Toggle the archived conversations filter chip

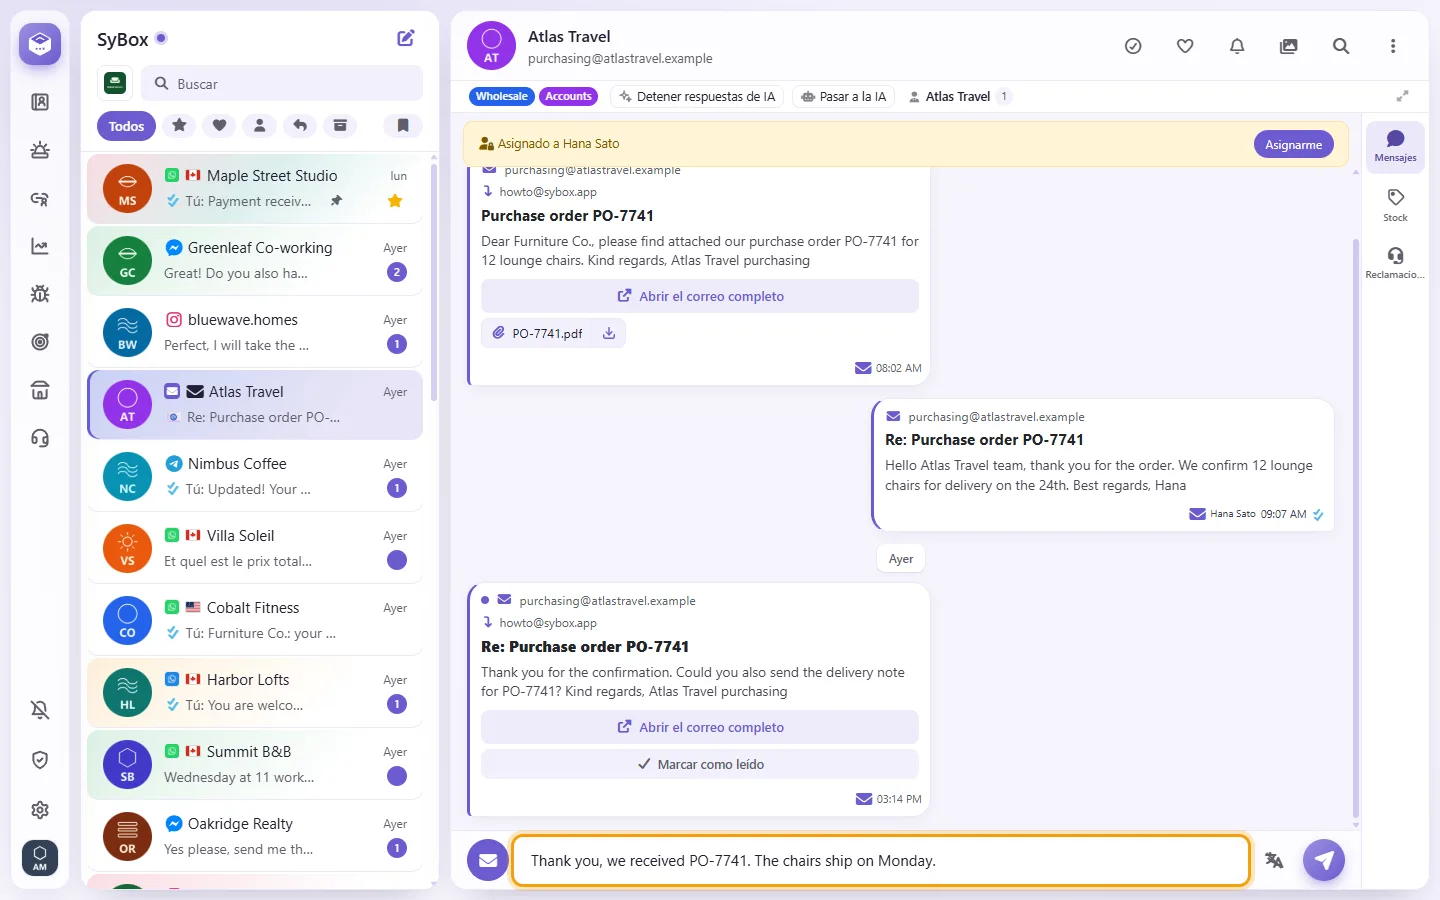tap(340, 125)
